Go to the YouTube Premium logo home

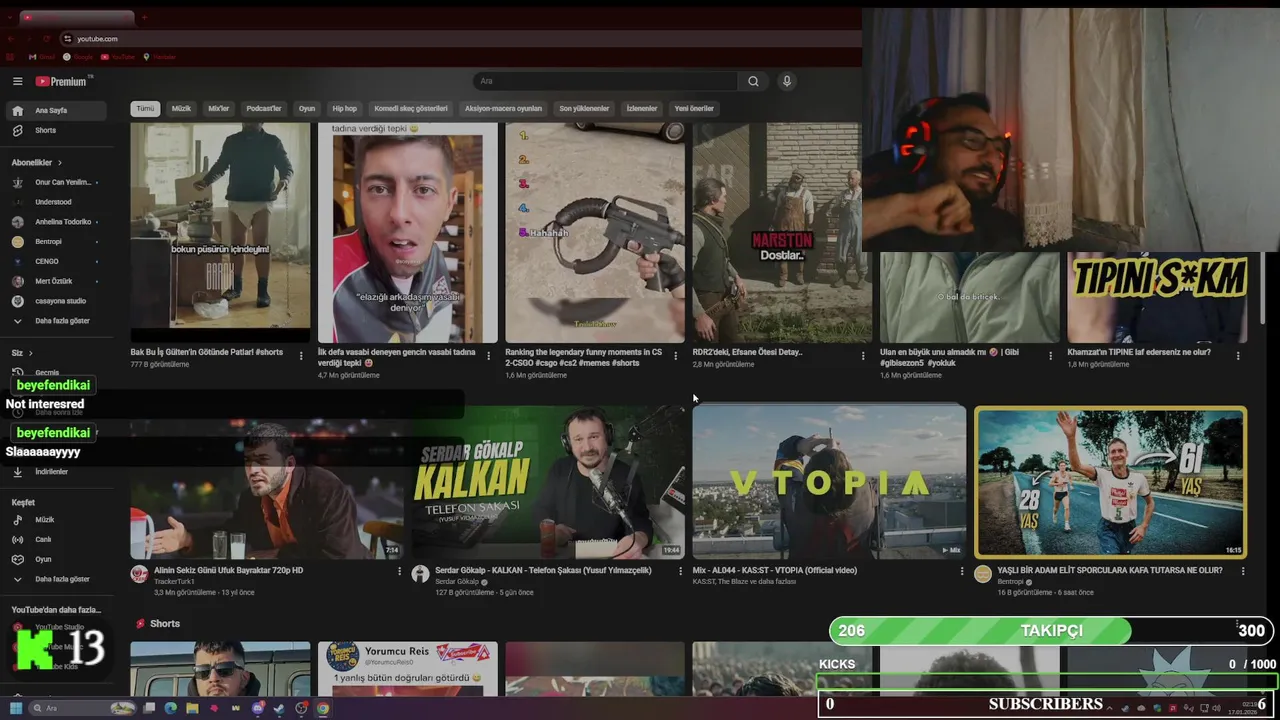tap(62, 82)
